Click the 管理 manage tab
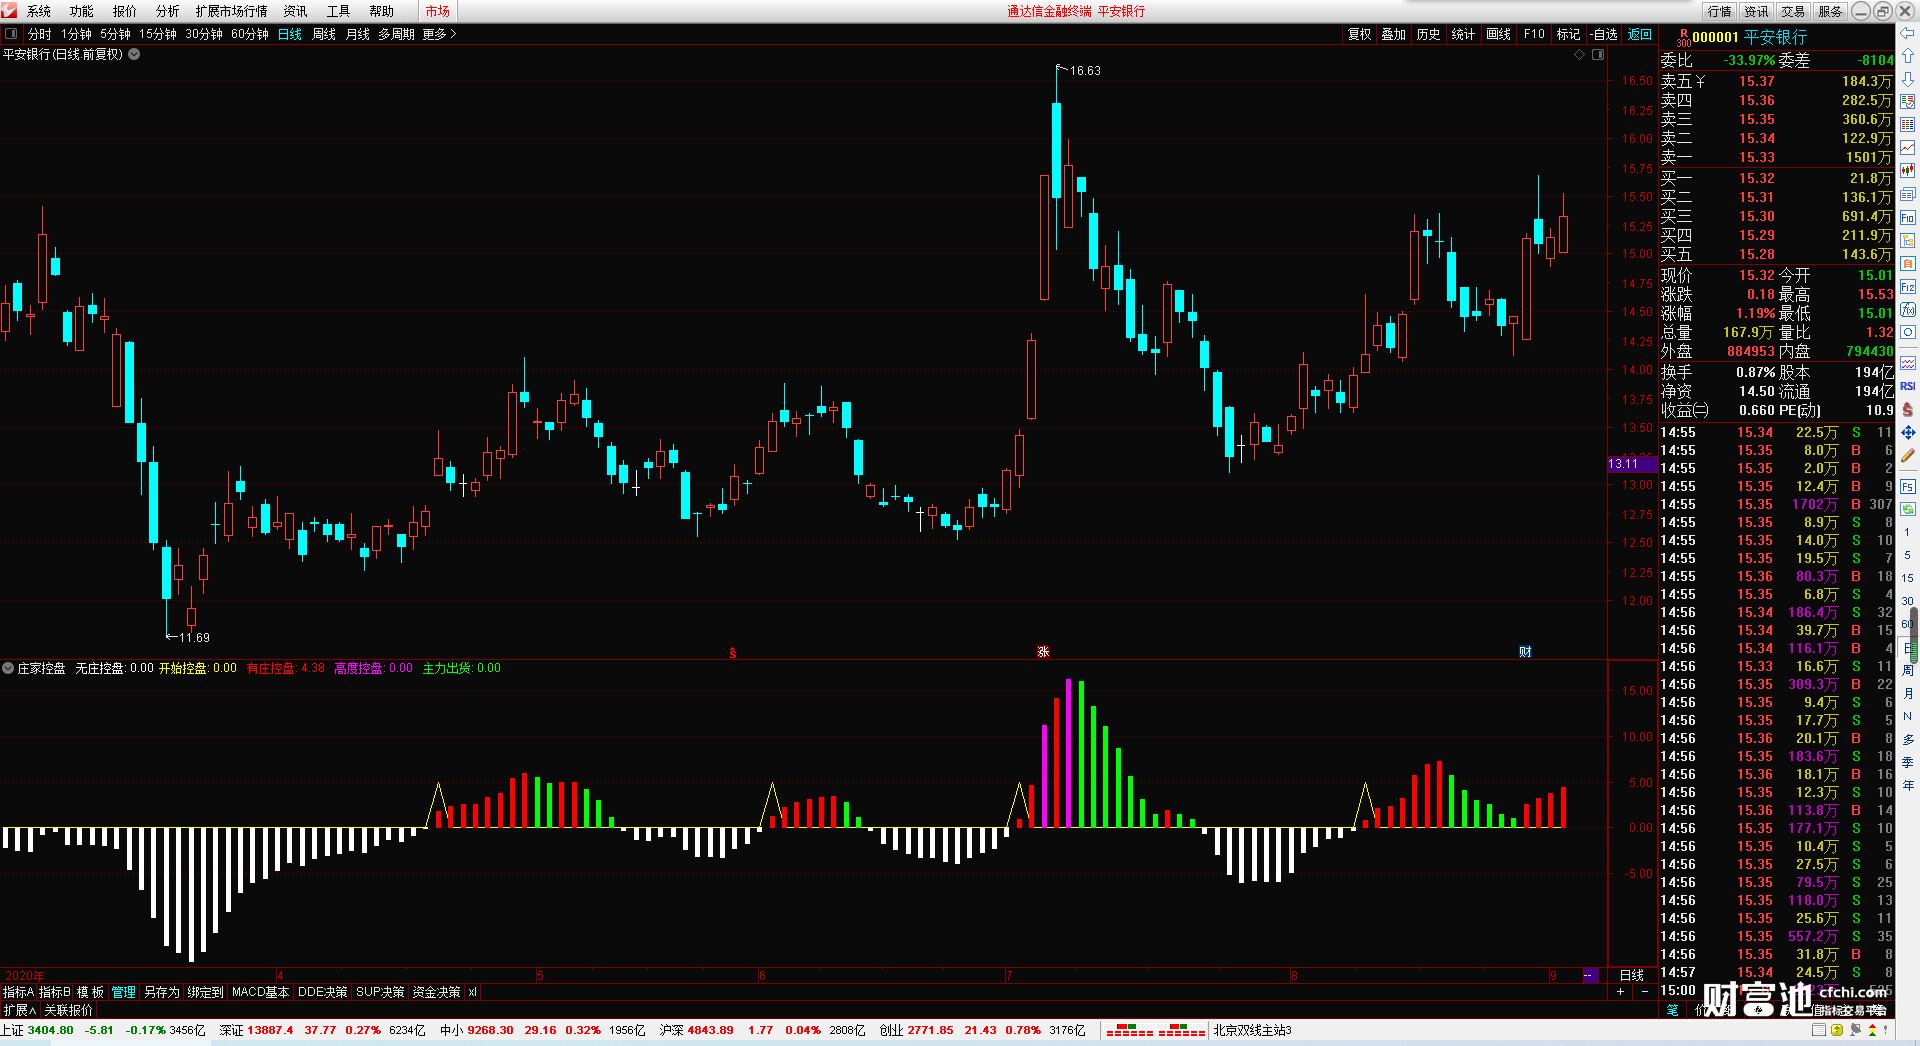 click(x=123, y=992)
